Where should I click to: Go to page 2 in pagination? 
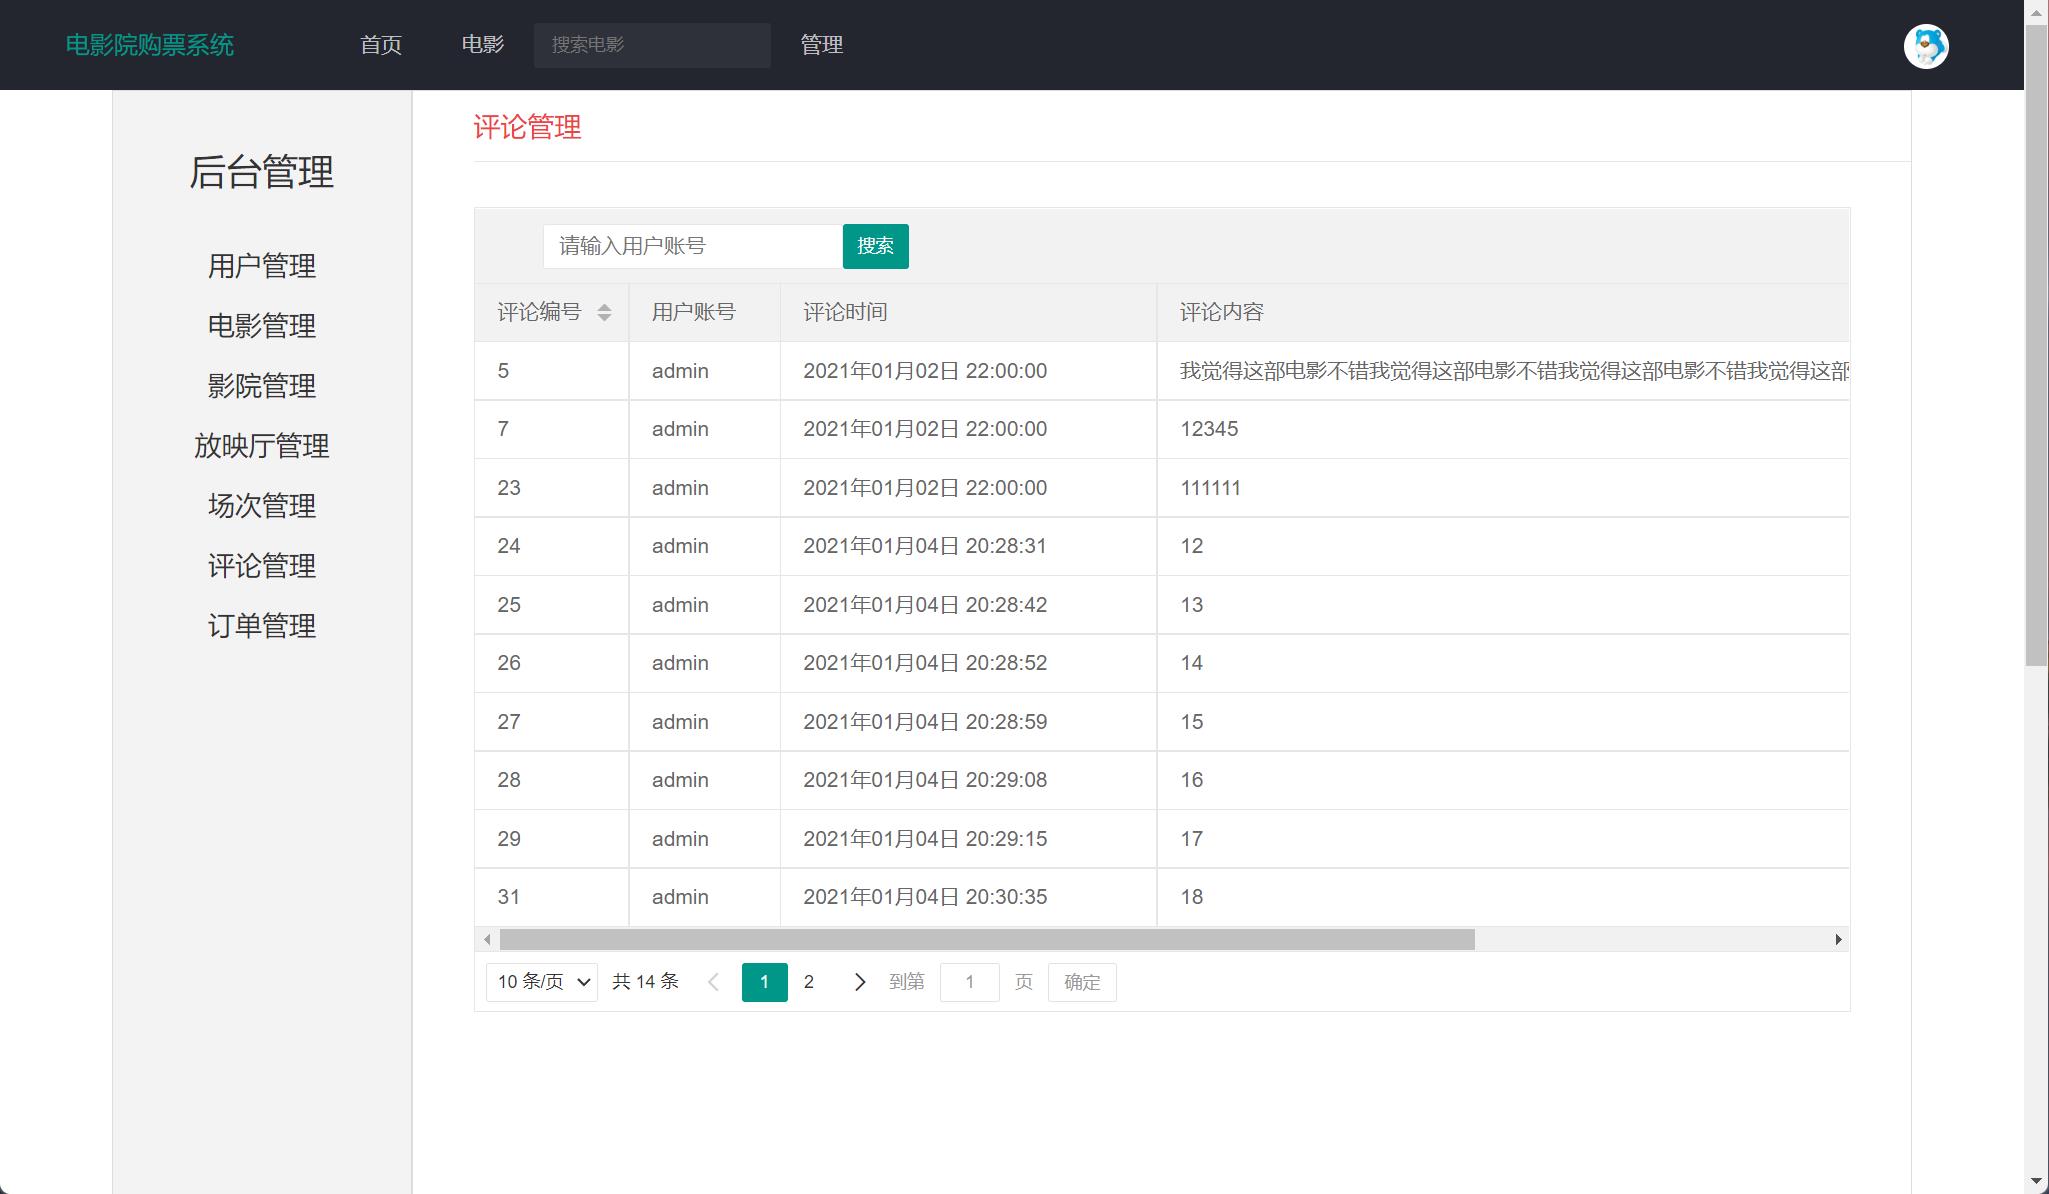coord(809,982)
